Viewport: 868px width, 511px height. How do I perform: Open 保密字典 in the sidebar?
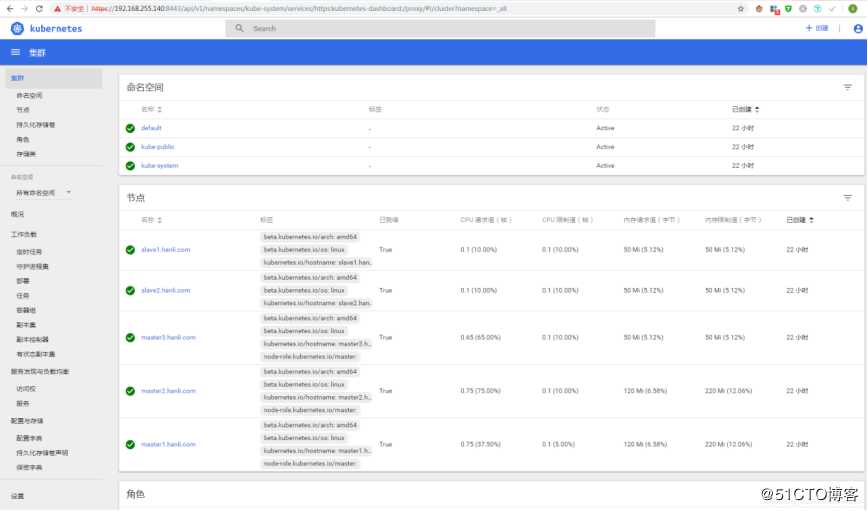click(x=29, y=468)
